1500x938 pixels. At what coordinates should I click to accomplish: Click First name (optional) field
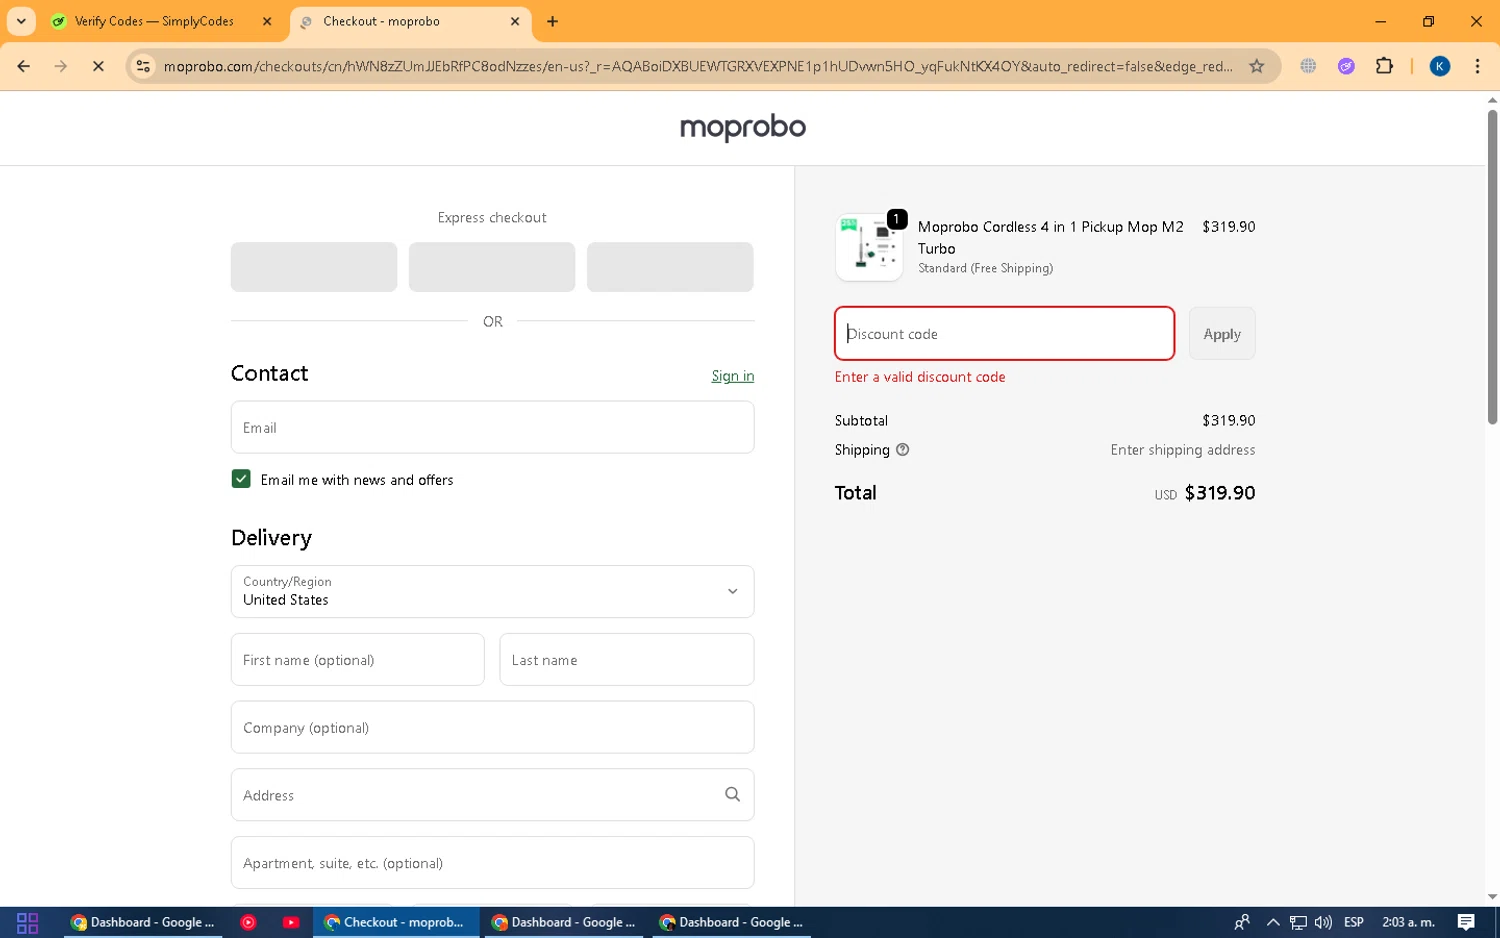coord(357,659)
